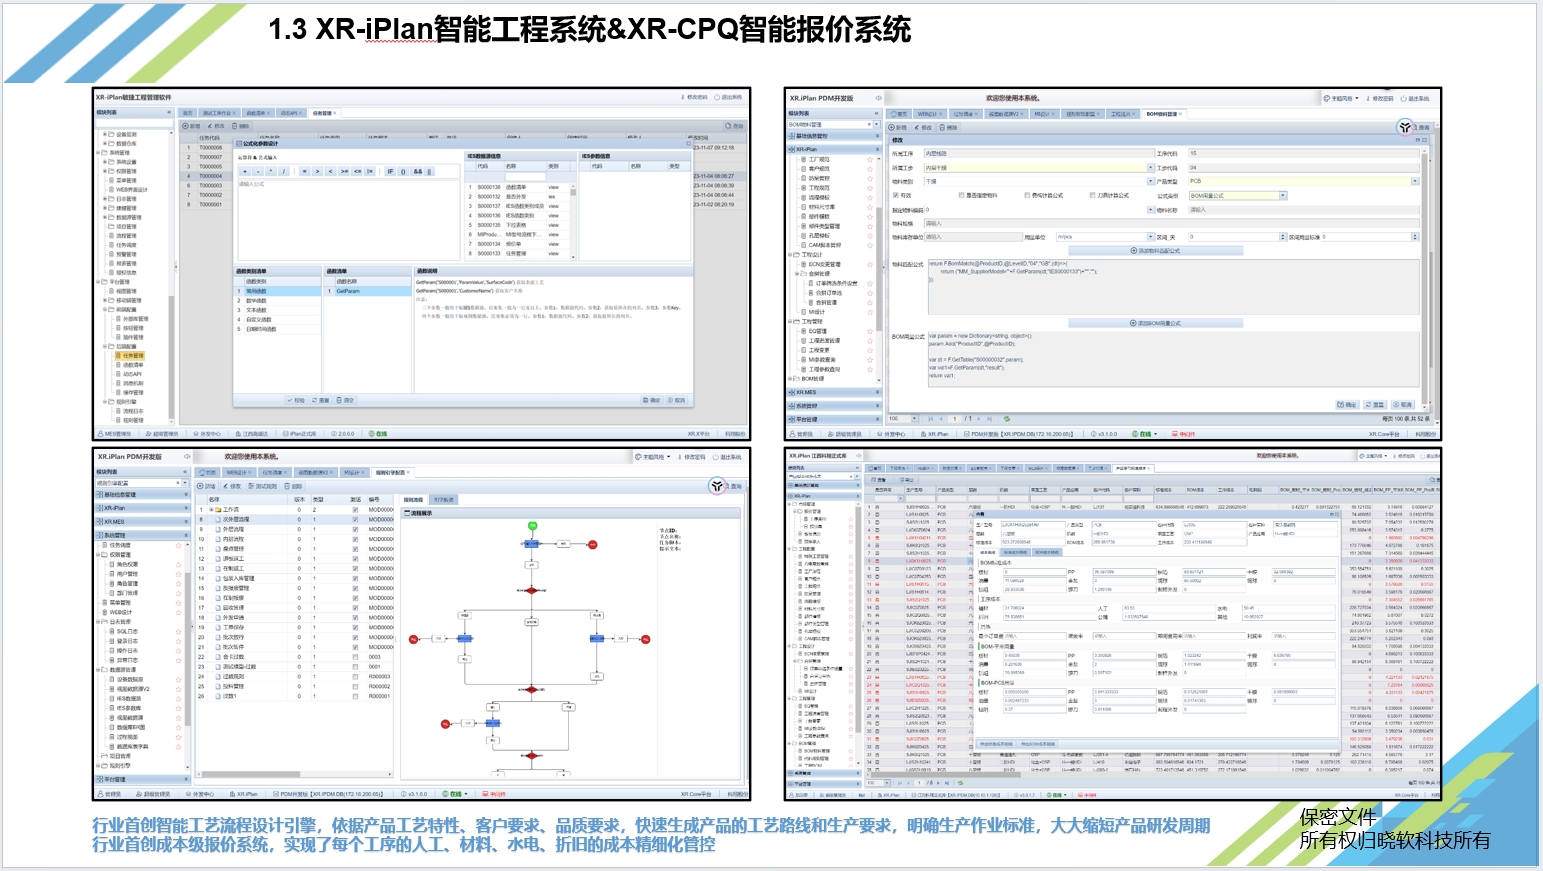Click 修改 edit icon in 规则引擎配置 toolbar
The width and height of the screenshot is (1543, 871).
pyautogui.click(x=225, y=486)
